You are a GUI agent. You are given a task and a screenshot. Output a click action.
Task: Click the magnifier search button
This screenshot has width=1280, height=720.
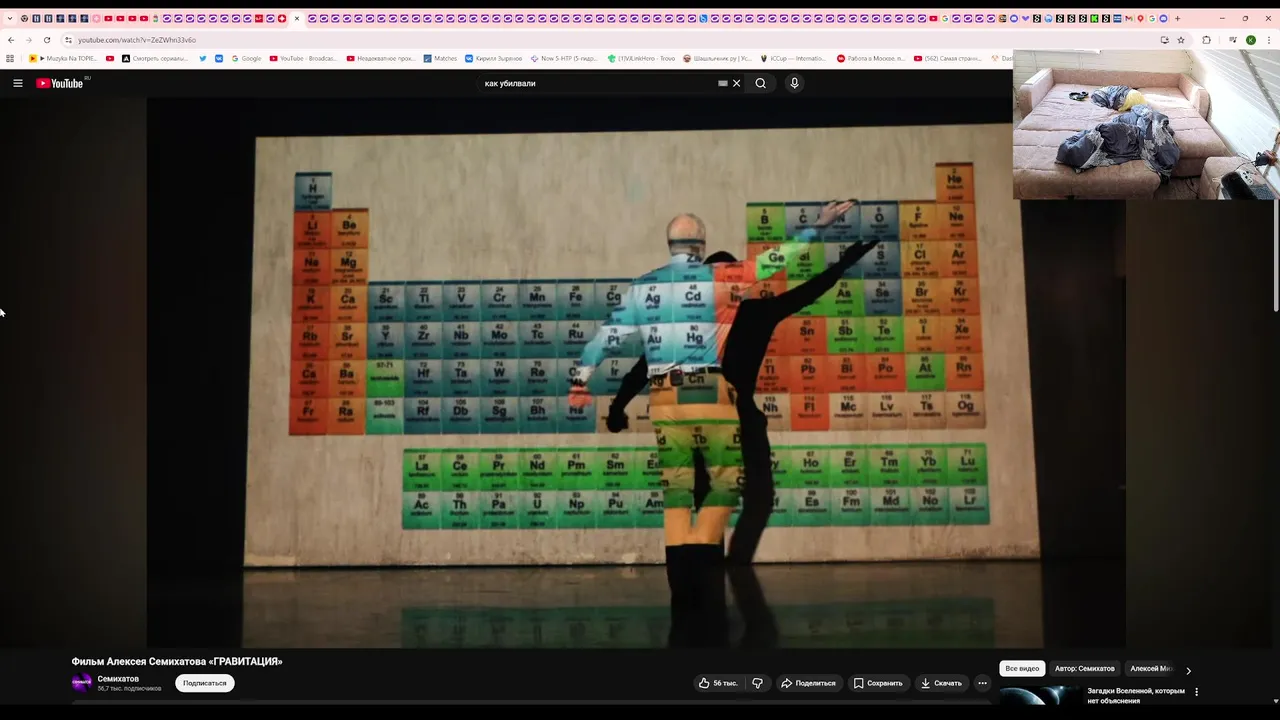tap(761, 83)
